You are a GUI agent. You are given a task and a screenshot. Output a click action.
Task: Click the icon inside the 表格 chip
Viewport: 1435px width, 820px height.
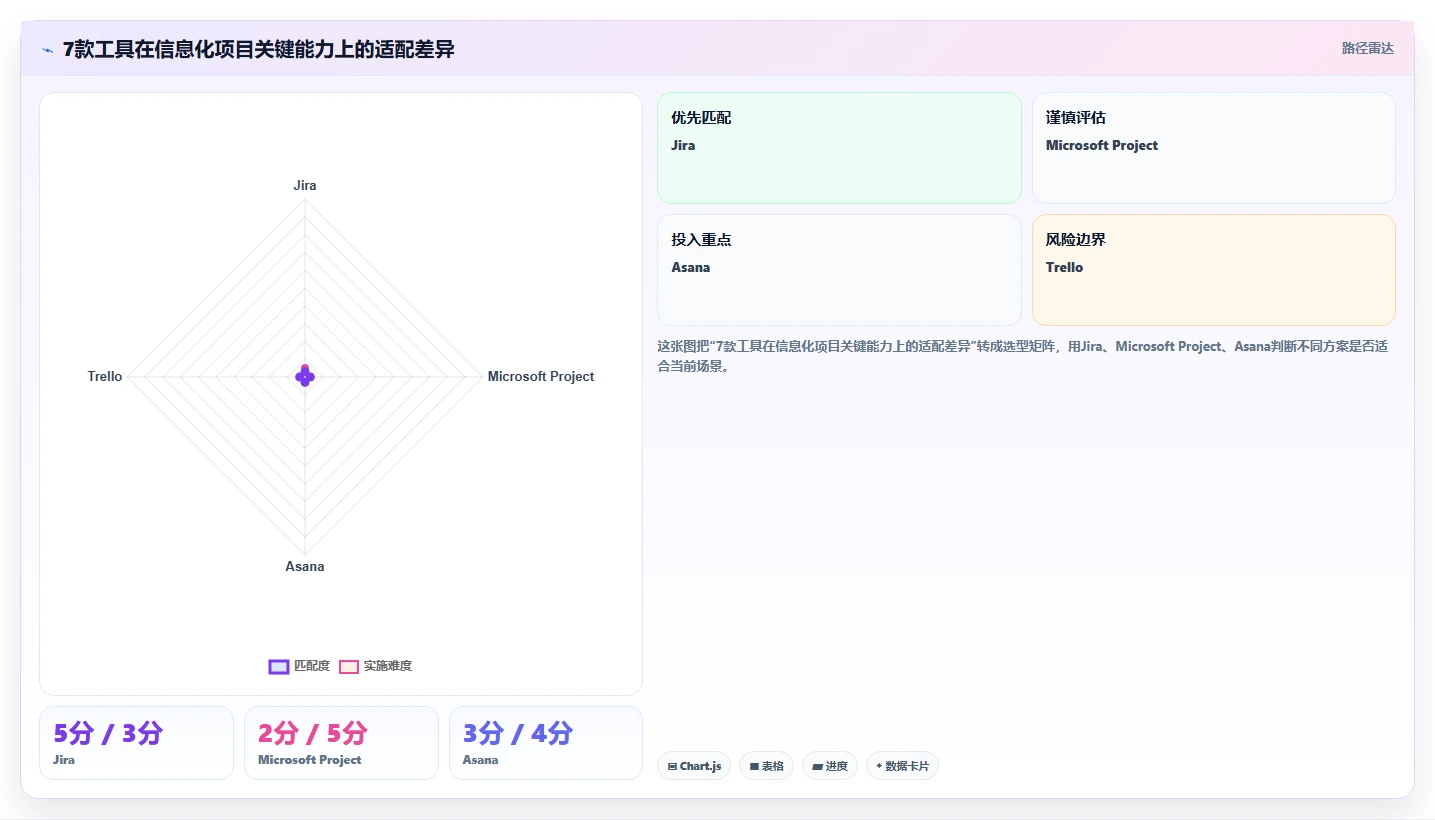click(x=754, y=767)
